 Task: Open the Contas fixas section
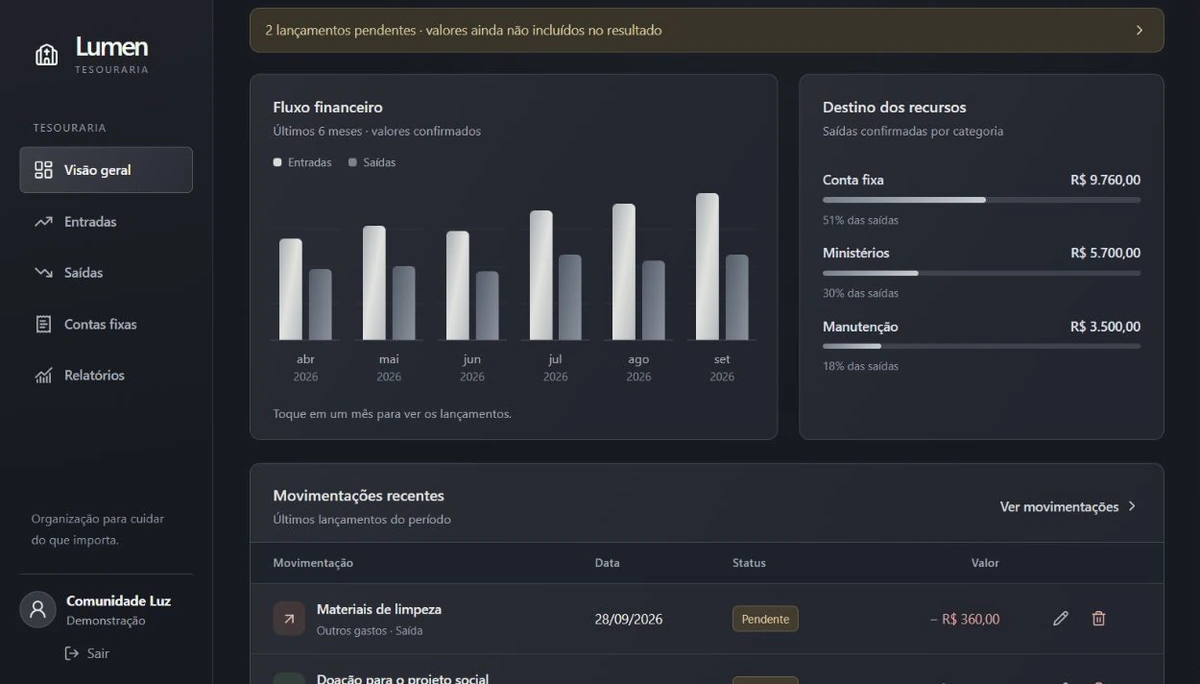click(x=106, y=324)
